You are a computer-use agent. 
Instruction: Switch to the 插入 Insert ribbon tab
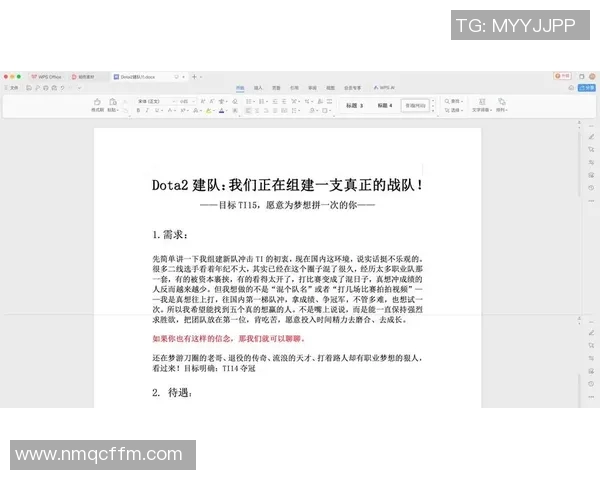(x=258, y=88)
